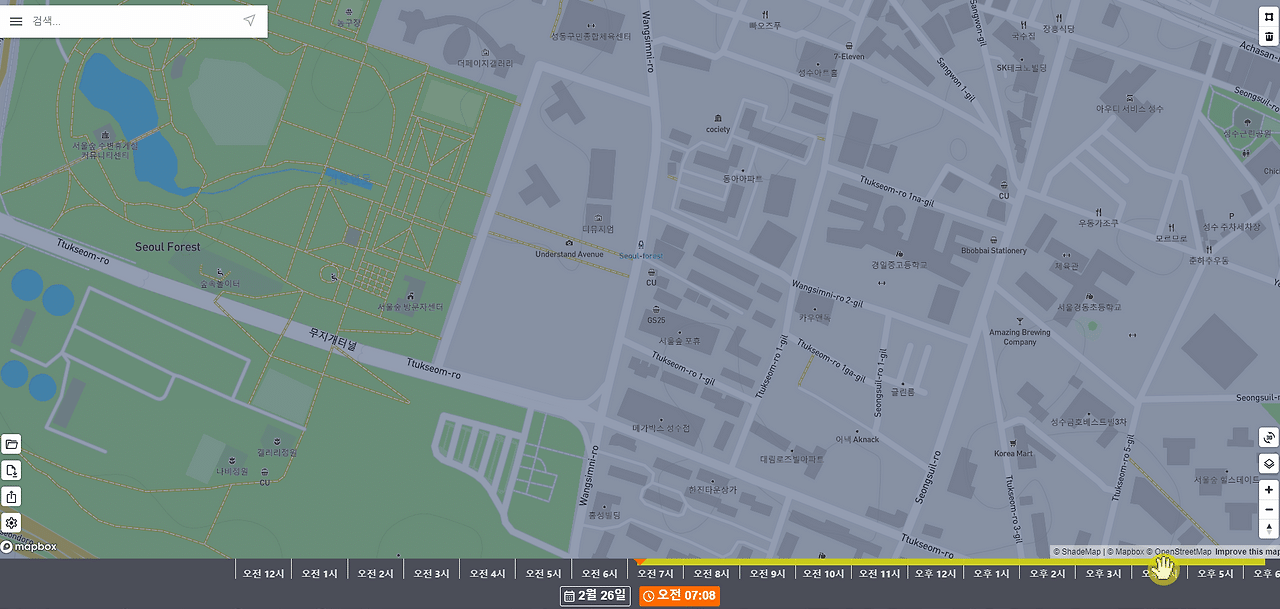Open the 2월 26일 date picker

click(596, 596)
